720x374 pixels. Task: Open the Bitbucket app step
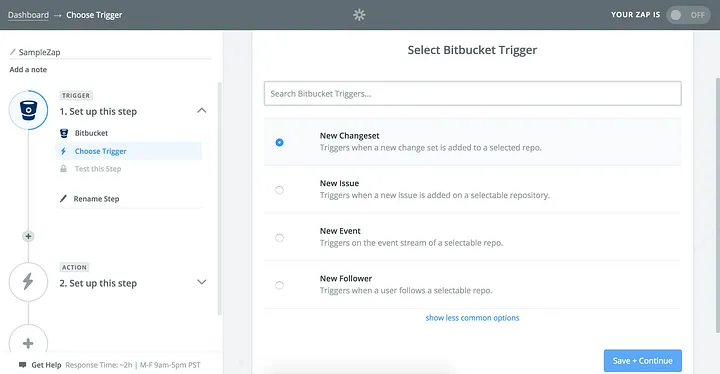pos(91,133)
